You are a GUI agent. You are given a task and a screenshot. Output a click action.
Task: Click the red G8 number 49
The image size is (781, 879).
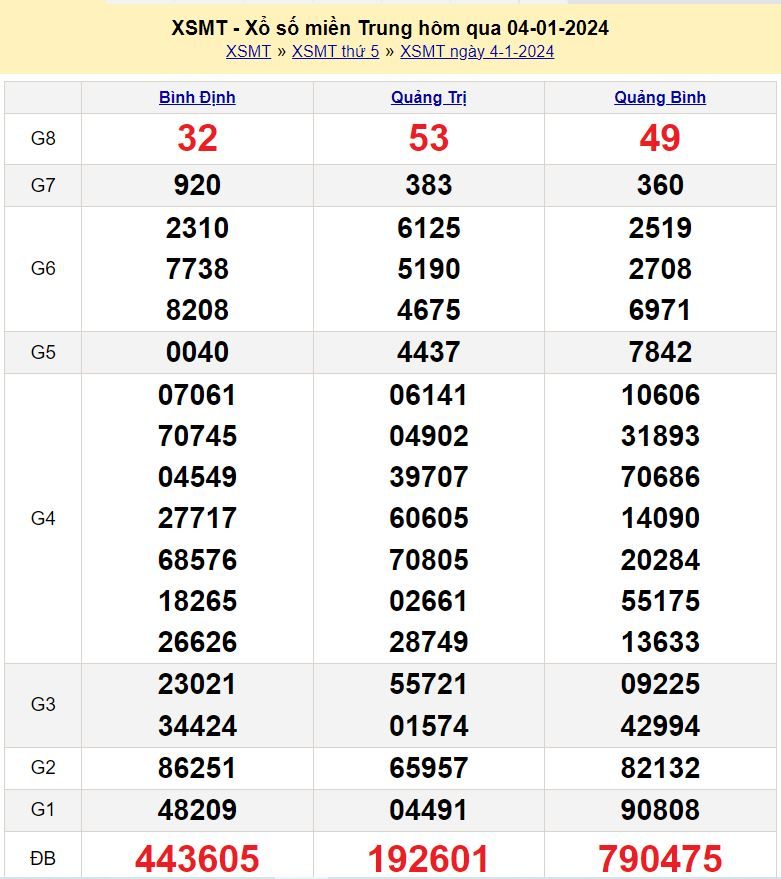tap(660, 138)
